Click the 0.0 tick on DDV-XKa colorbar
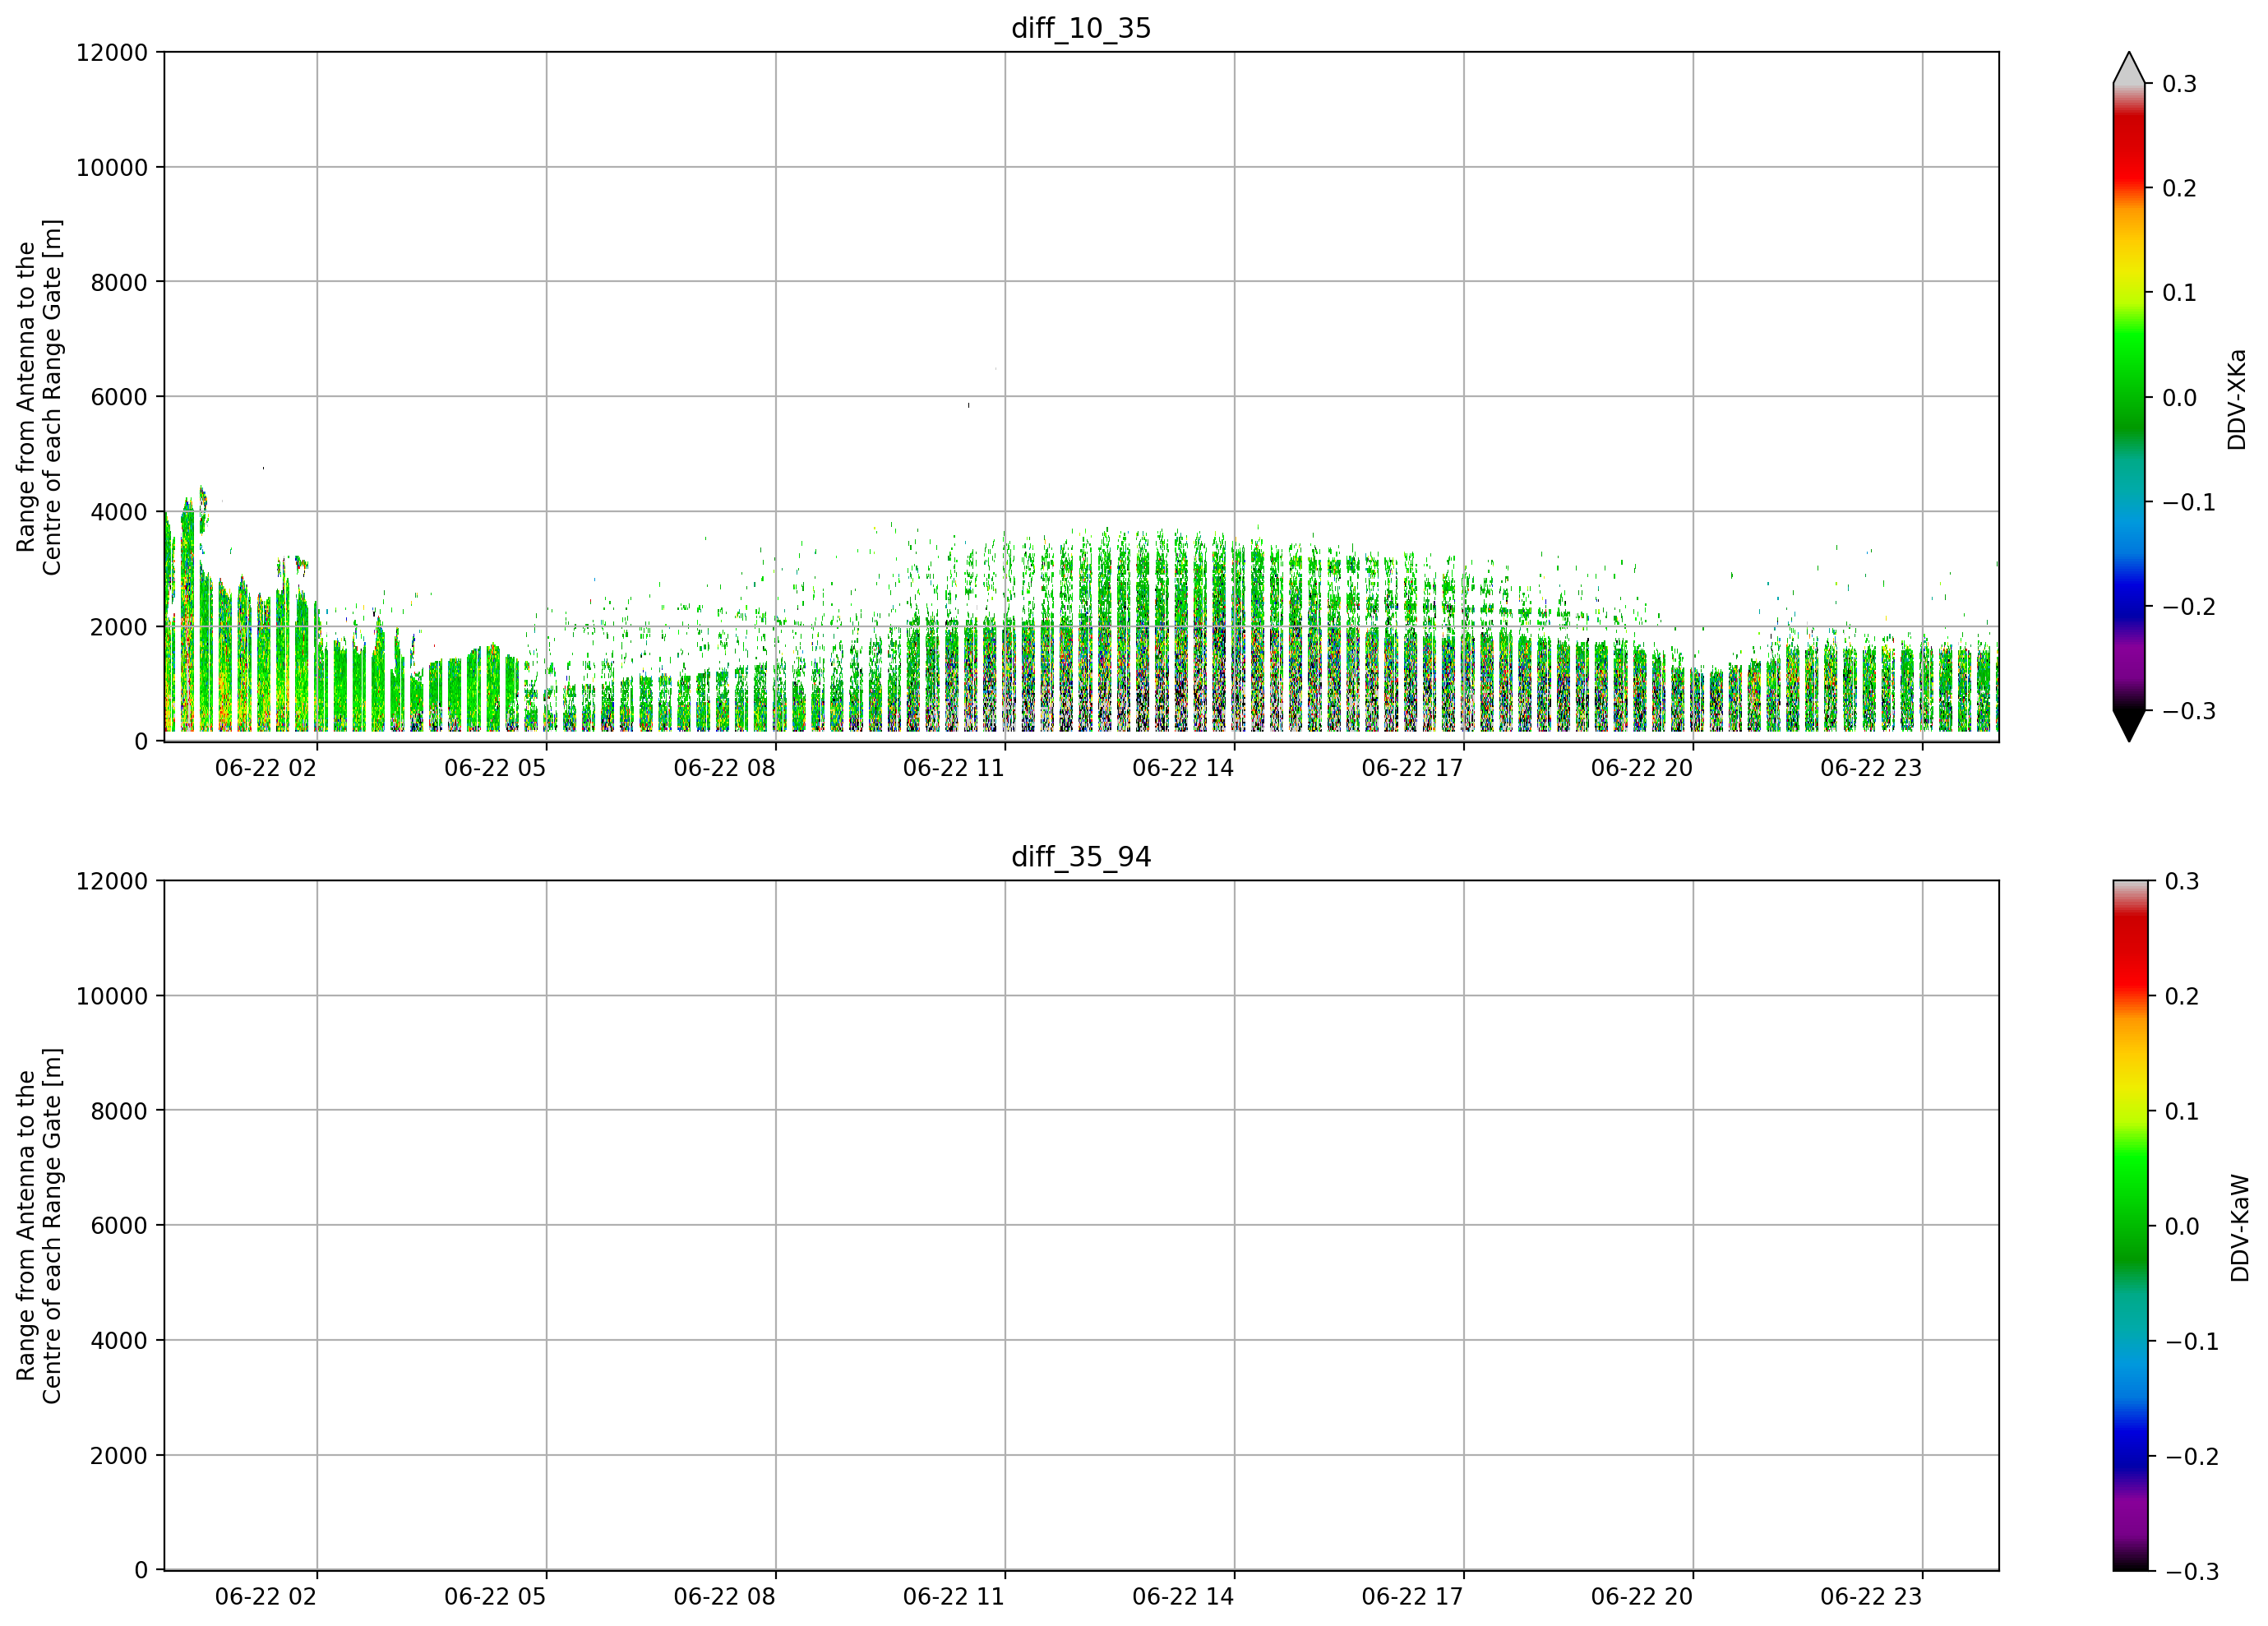2268x1626 pixels. (x=2179, y=398)
